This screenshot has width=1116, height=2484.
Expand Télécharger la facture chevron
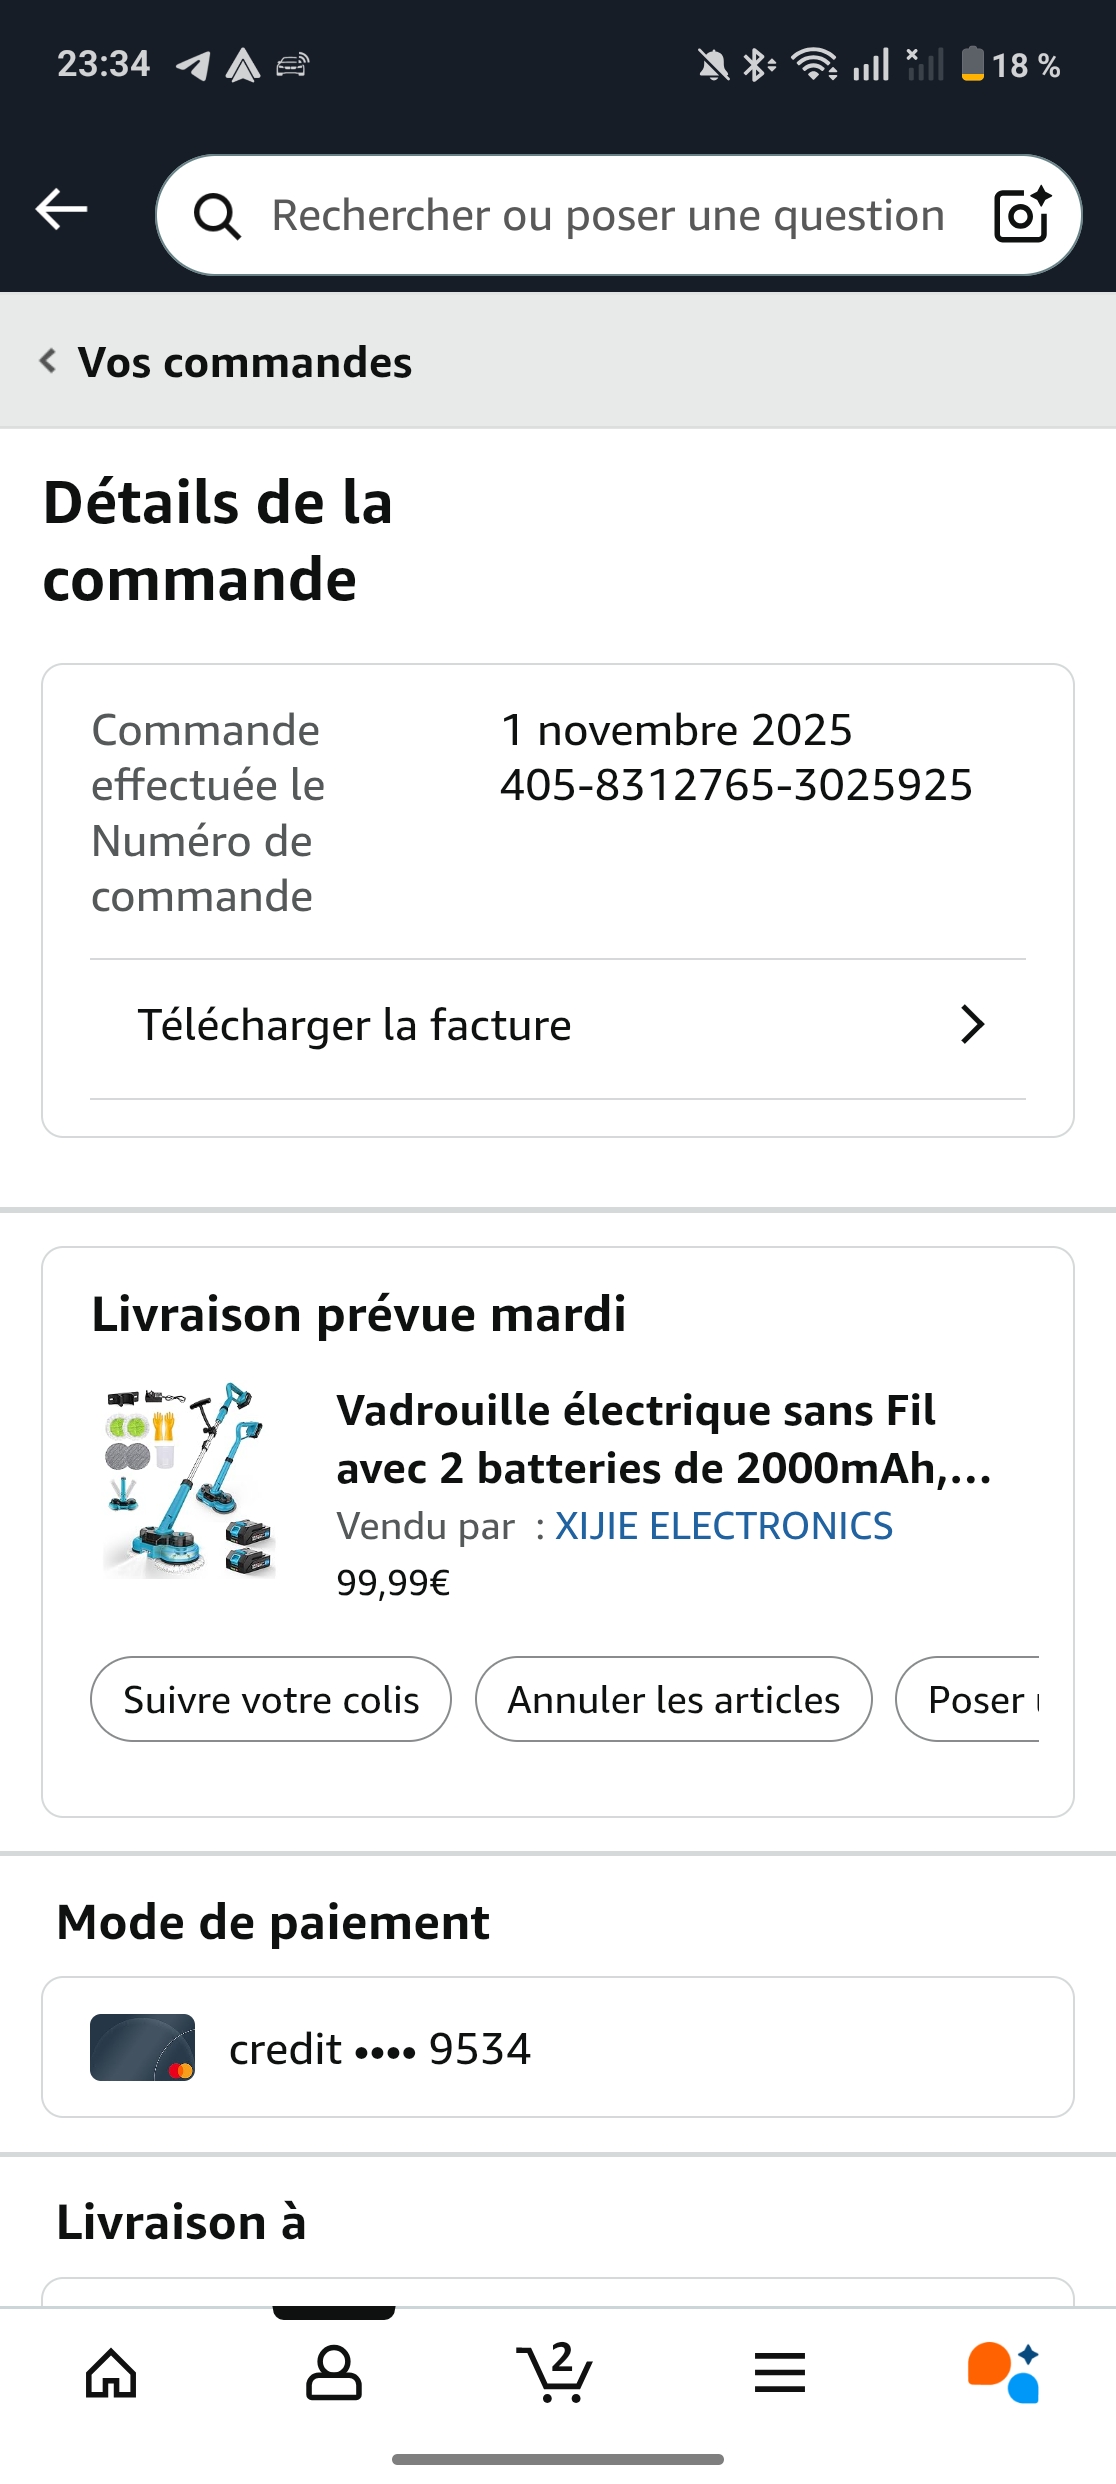click(x=972, y=1025)
